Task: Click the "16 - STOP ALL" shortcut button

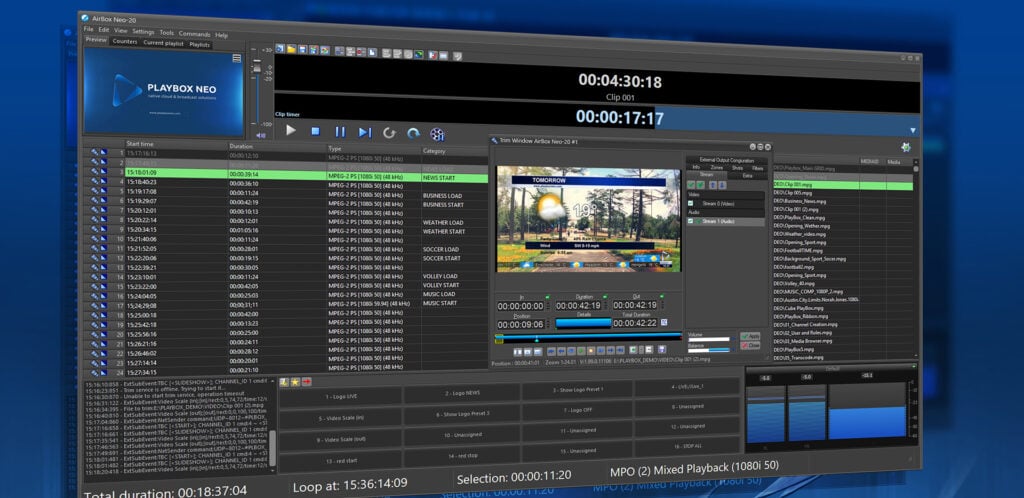Action: 688,446
